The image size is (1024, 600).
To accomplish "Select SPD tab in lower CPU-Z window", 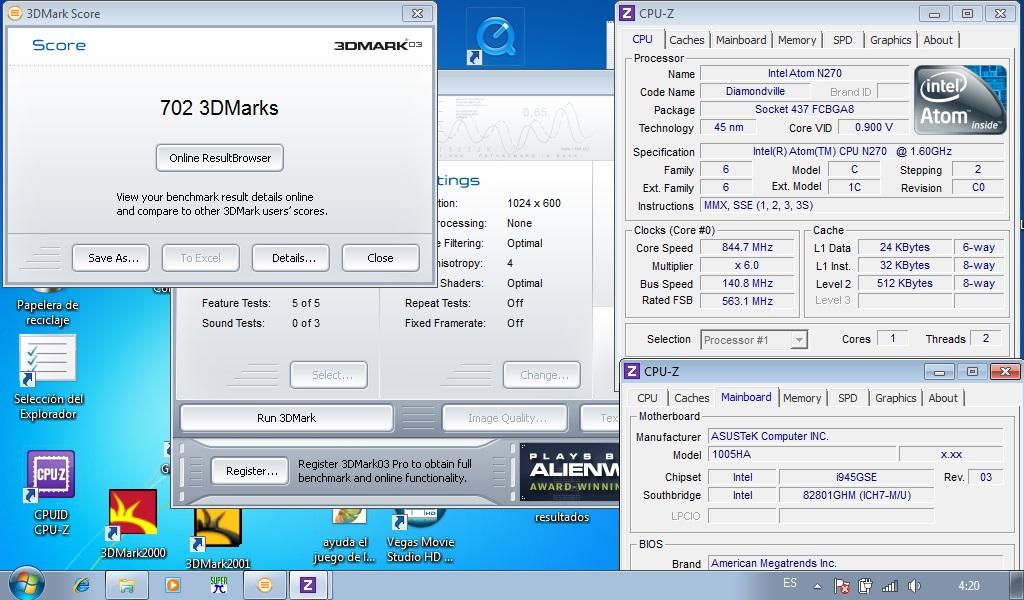I will (848, 398).
